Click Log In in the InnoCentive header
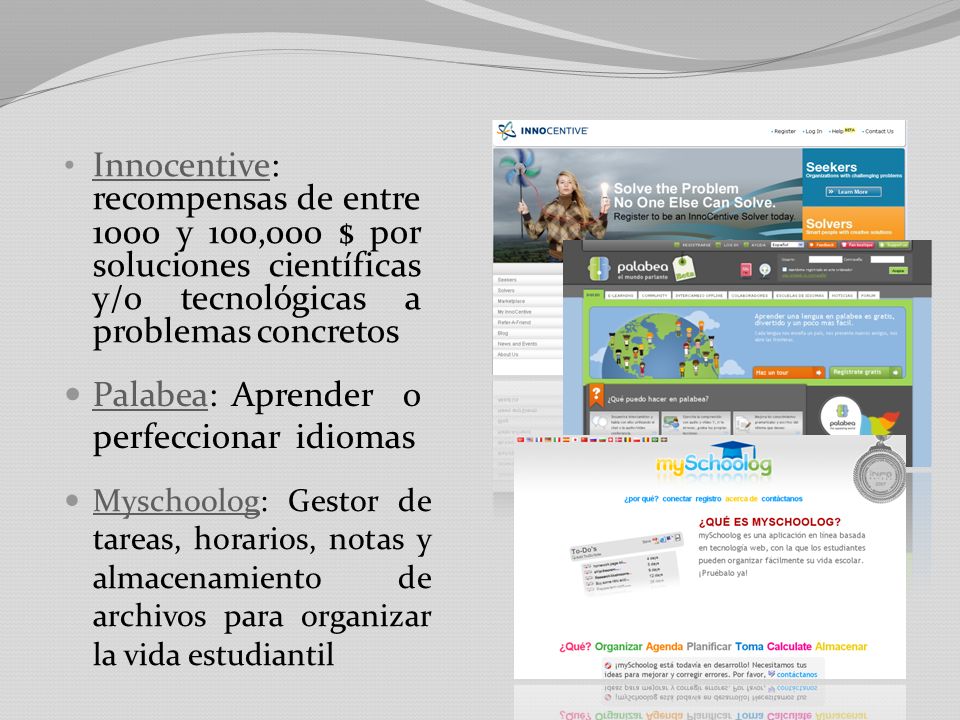The image size is (960, 720). click(812, 131)
